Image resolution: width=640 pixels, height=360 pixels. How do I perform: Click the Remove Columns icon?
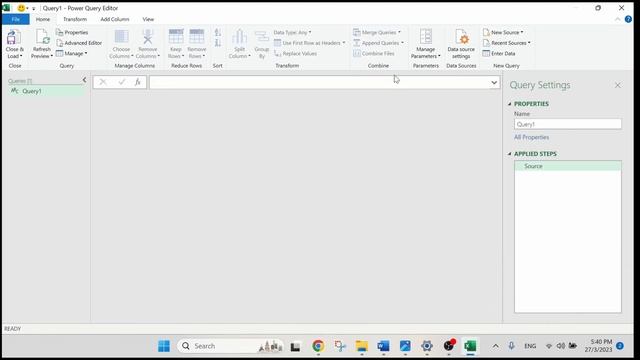click(147, 37)
